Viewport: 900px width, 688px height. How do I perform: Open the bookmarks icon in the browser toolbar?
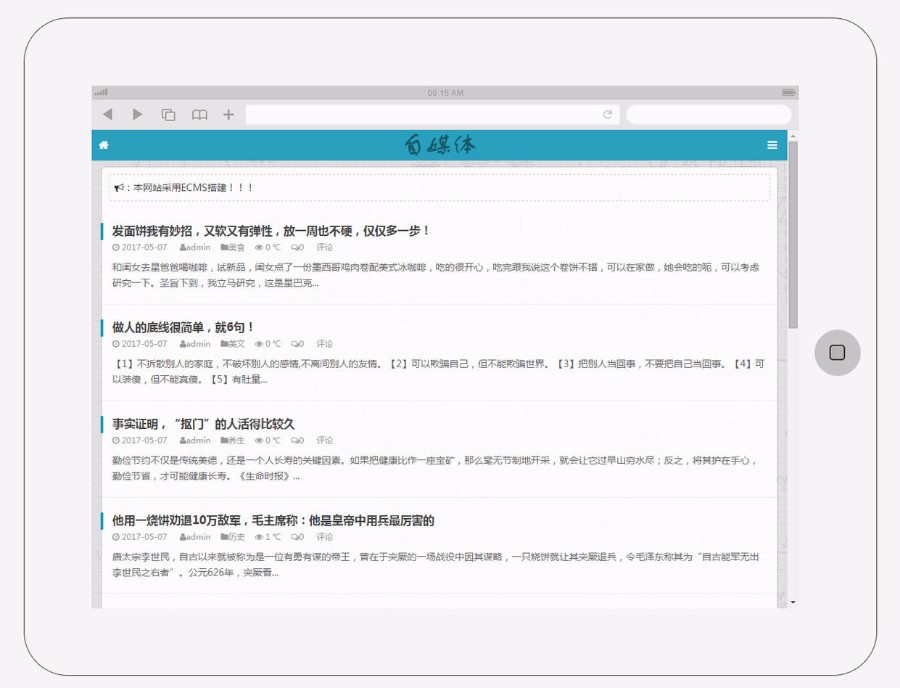[199, 114]
